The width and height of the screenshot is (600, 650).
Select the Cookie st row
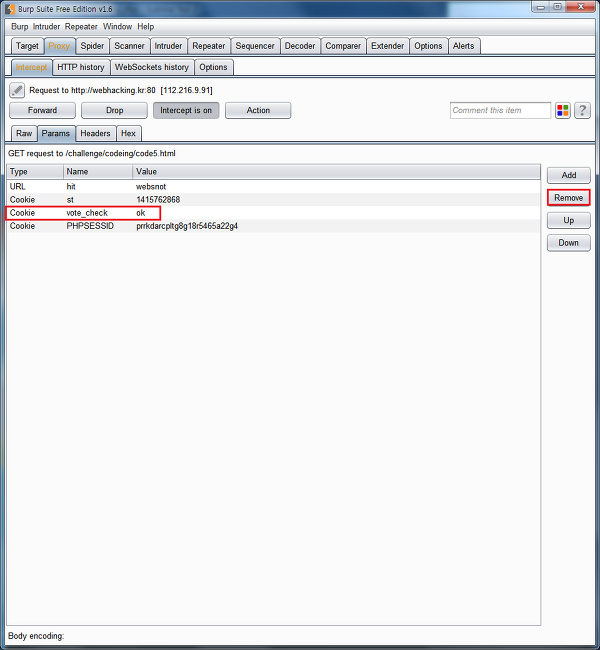click(x=273, y=200)
